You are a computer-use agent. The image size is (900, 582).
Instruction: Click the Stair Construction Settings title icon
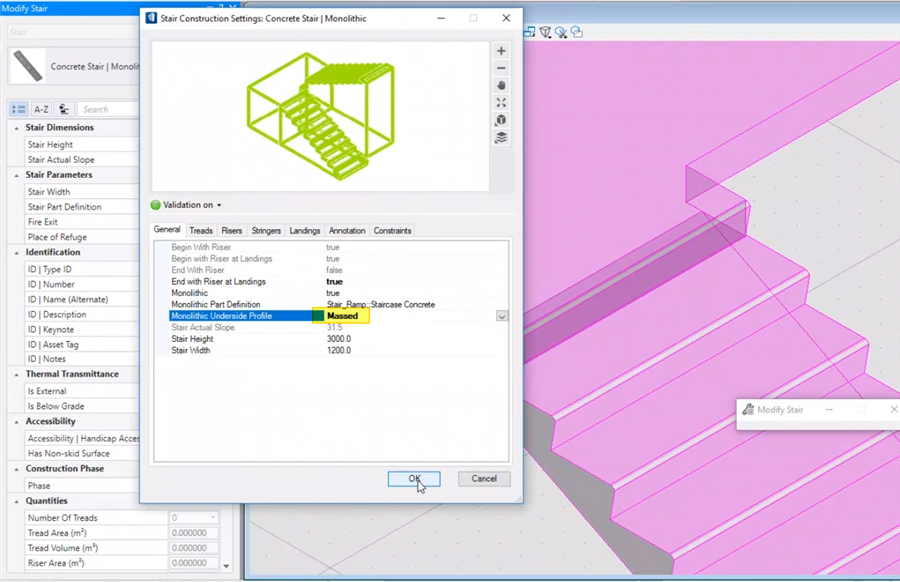click(x=151, y=18)
